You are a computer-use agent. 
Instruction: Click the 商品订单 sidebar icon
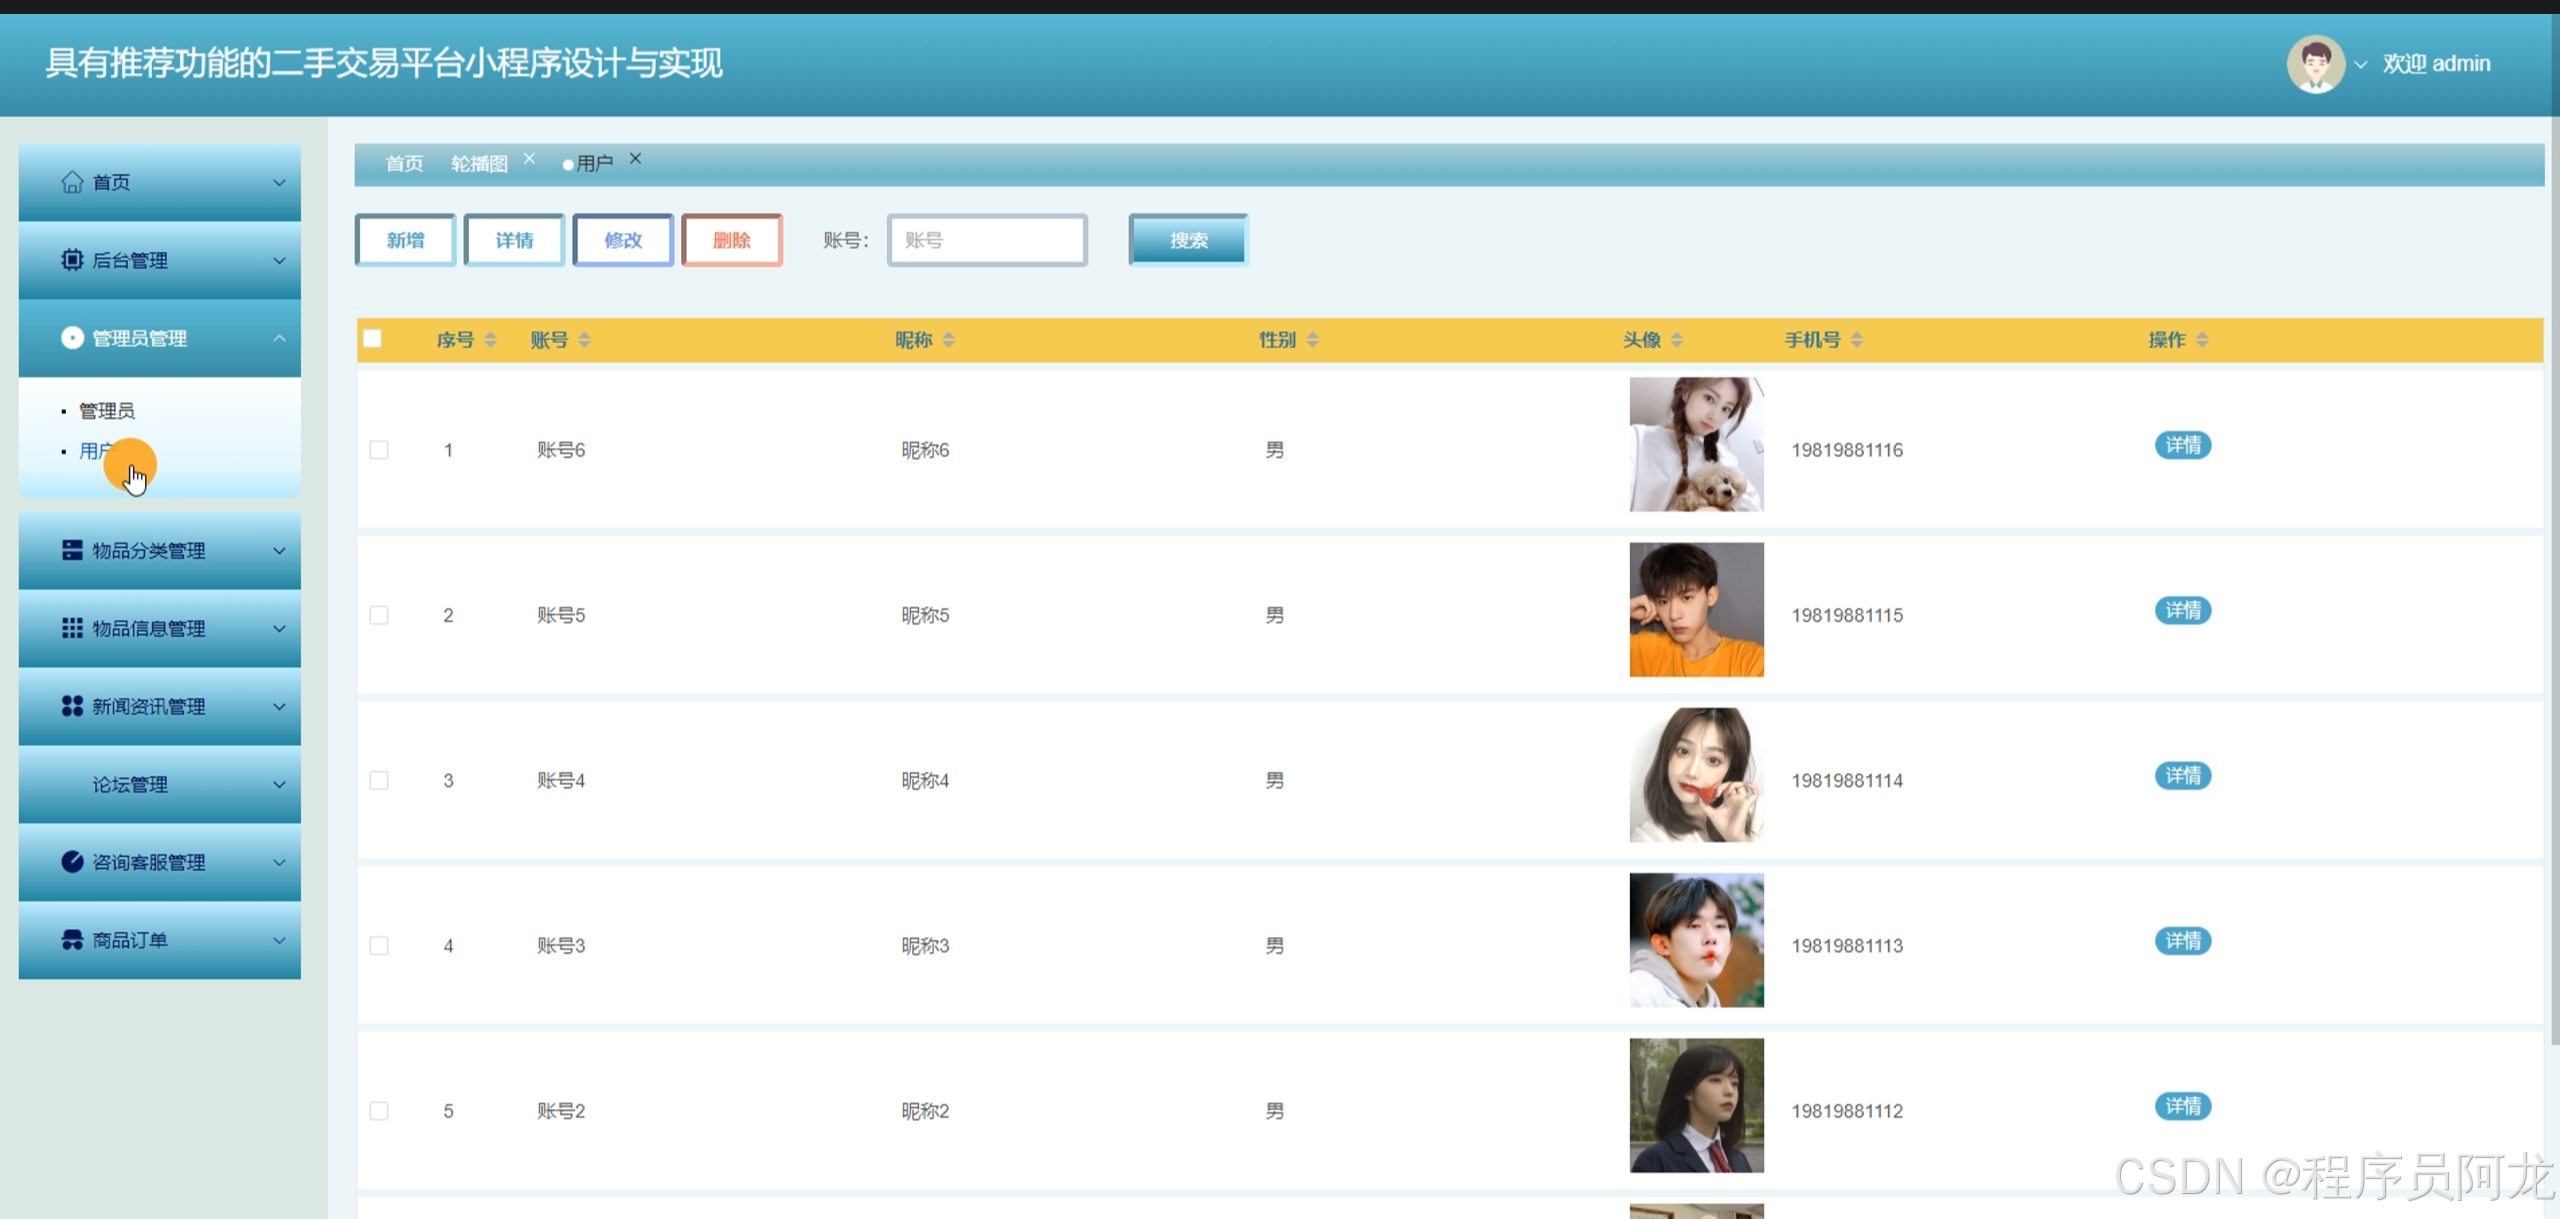pyautogui.click(x=72, y=940)
